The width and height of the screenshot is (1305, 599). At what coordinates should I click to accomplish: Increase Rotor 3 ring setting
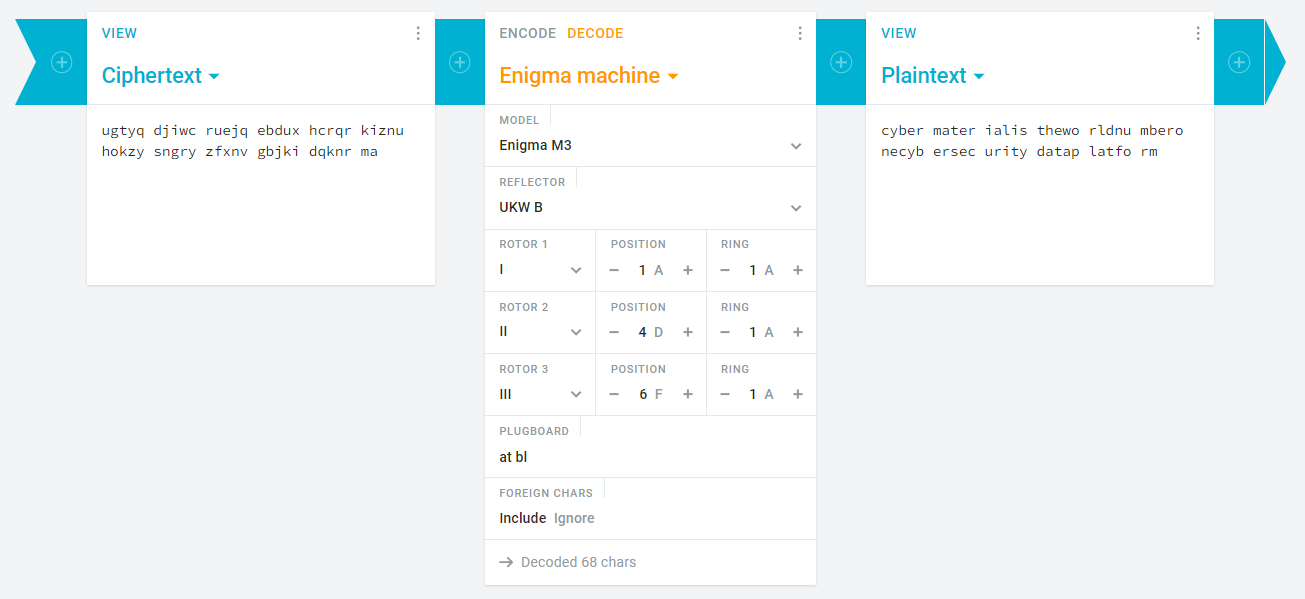pos(798,394)
